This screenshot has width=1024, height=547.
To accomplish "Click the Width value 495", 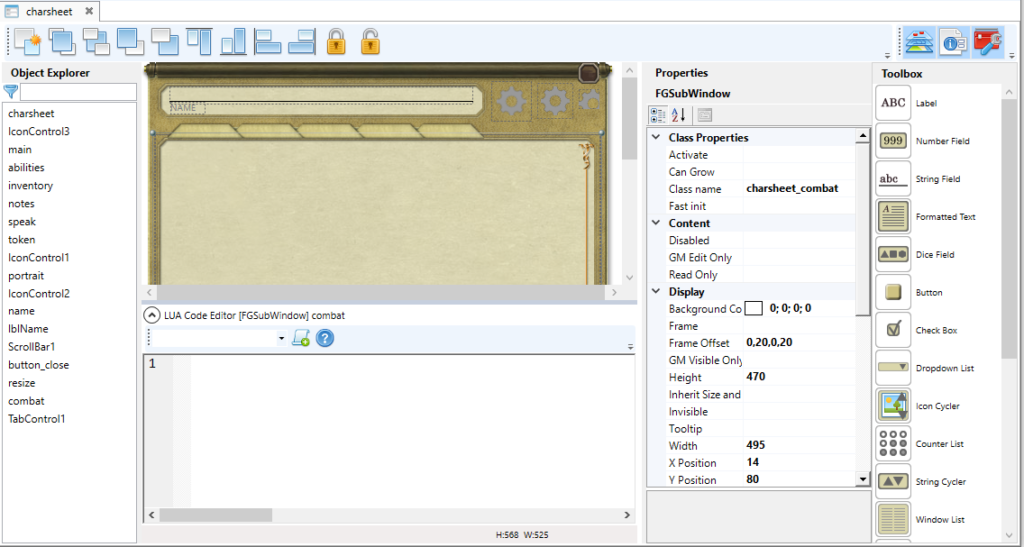I will click(x=799, y=445).
